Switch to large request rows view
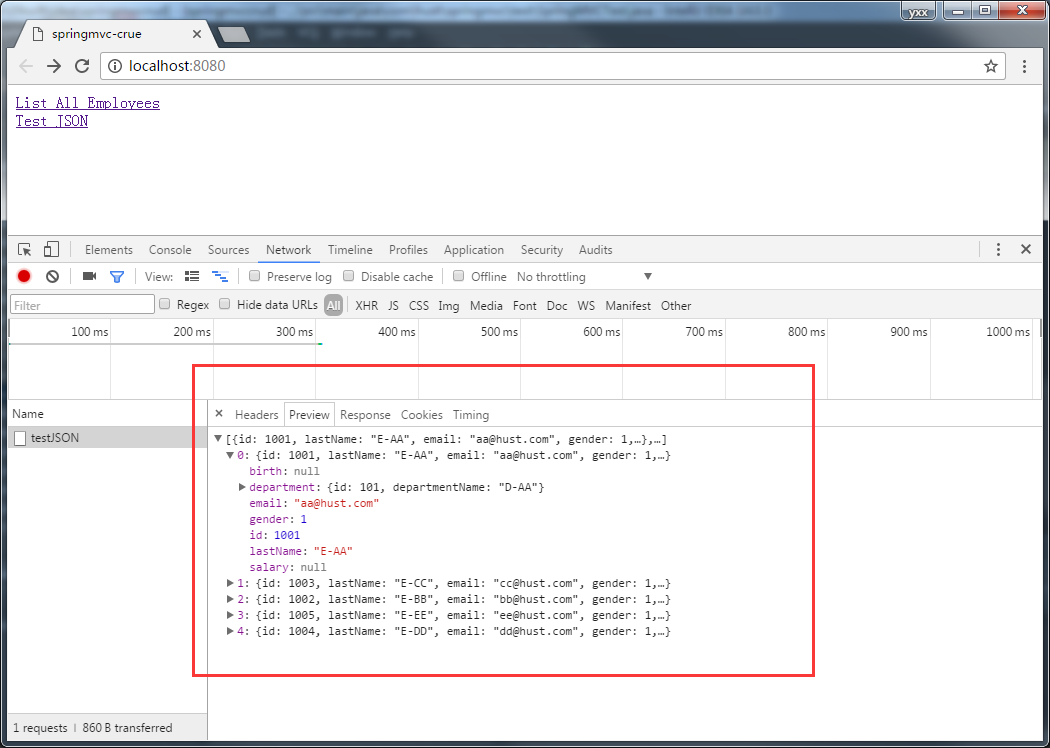This screenshot has height=748, width=1050. click(x=192, y=276)
